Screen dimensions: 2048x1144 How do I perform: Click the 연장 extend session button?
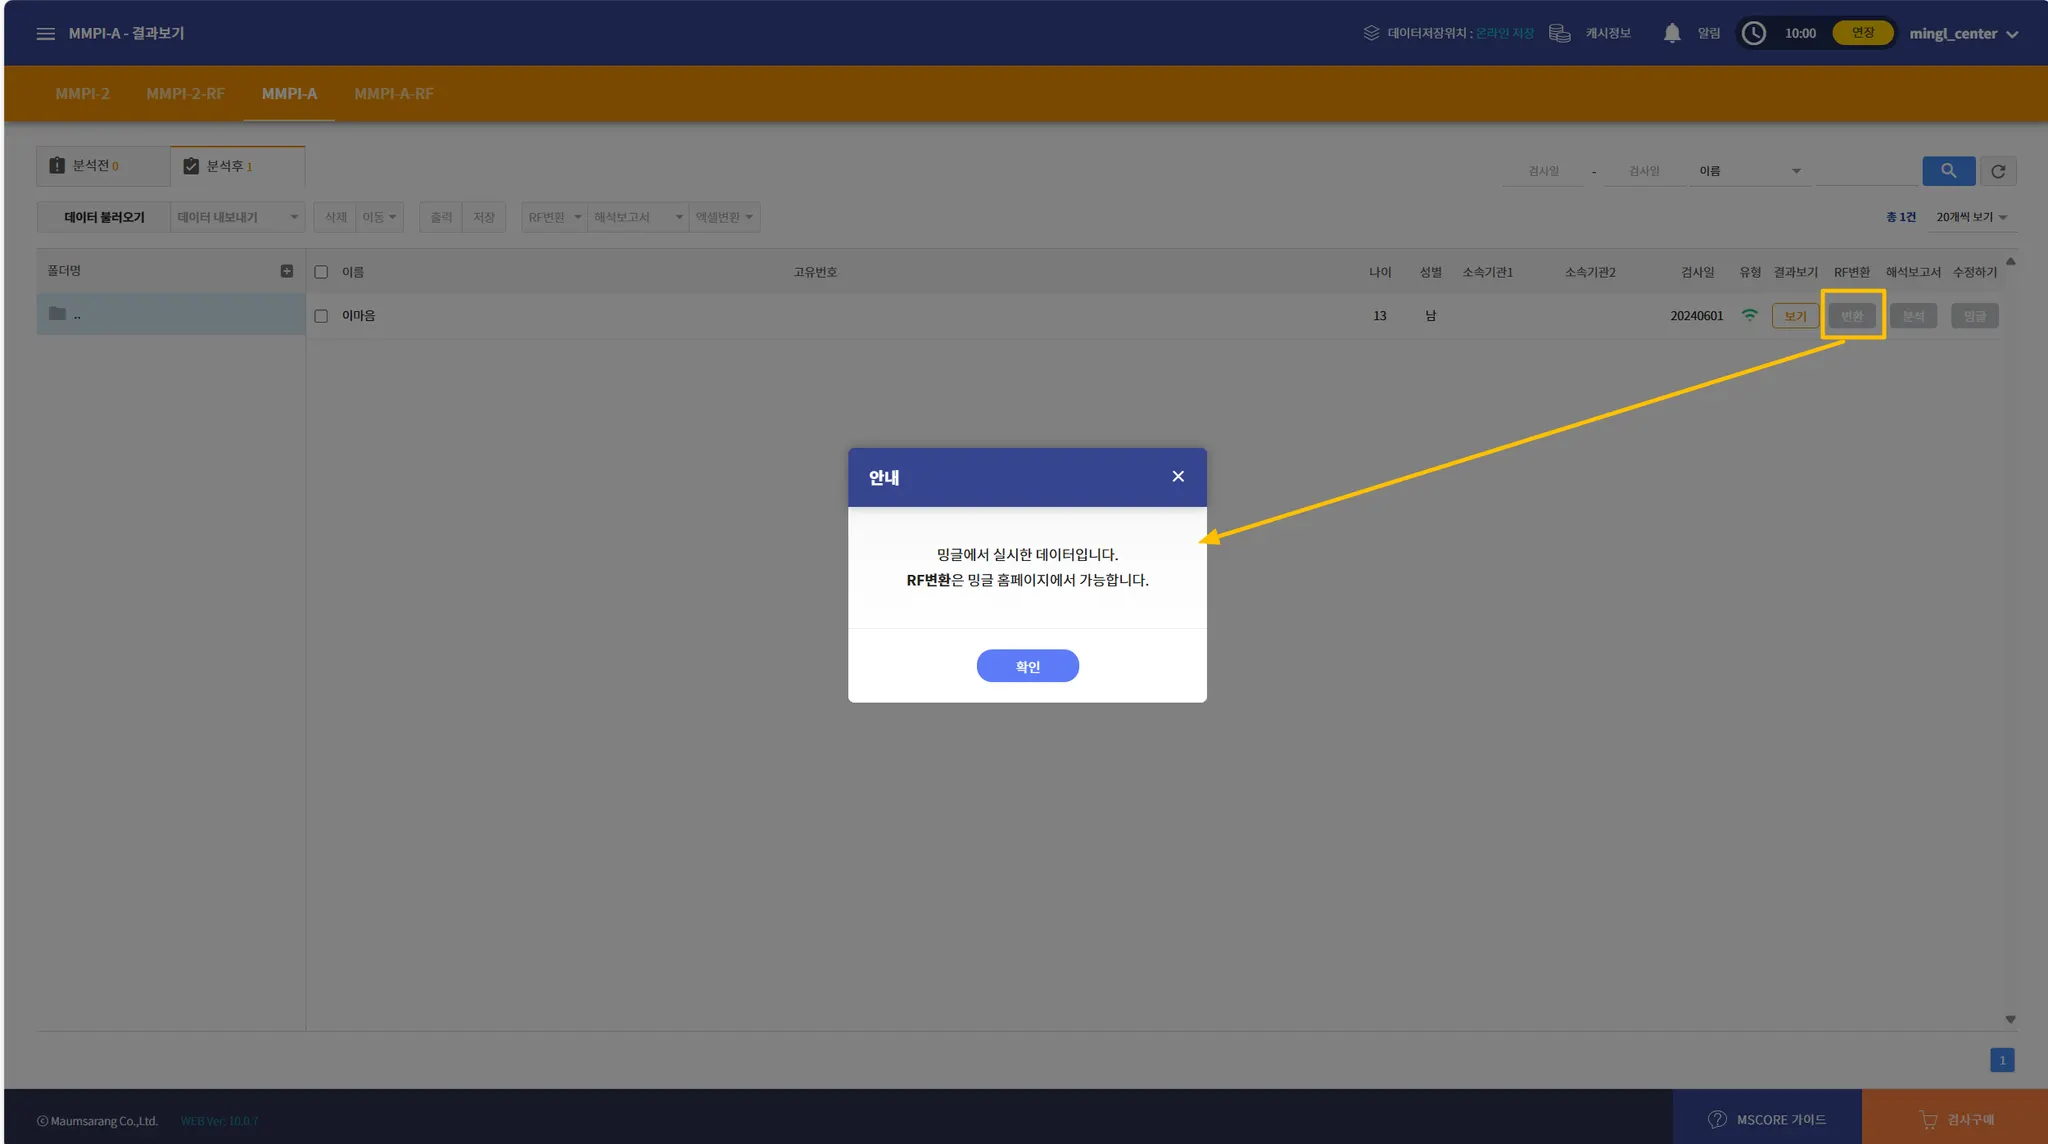point(1862,33)
